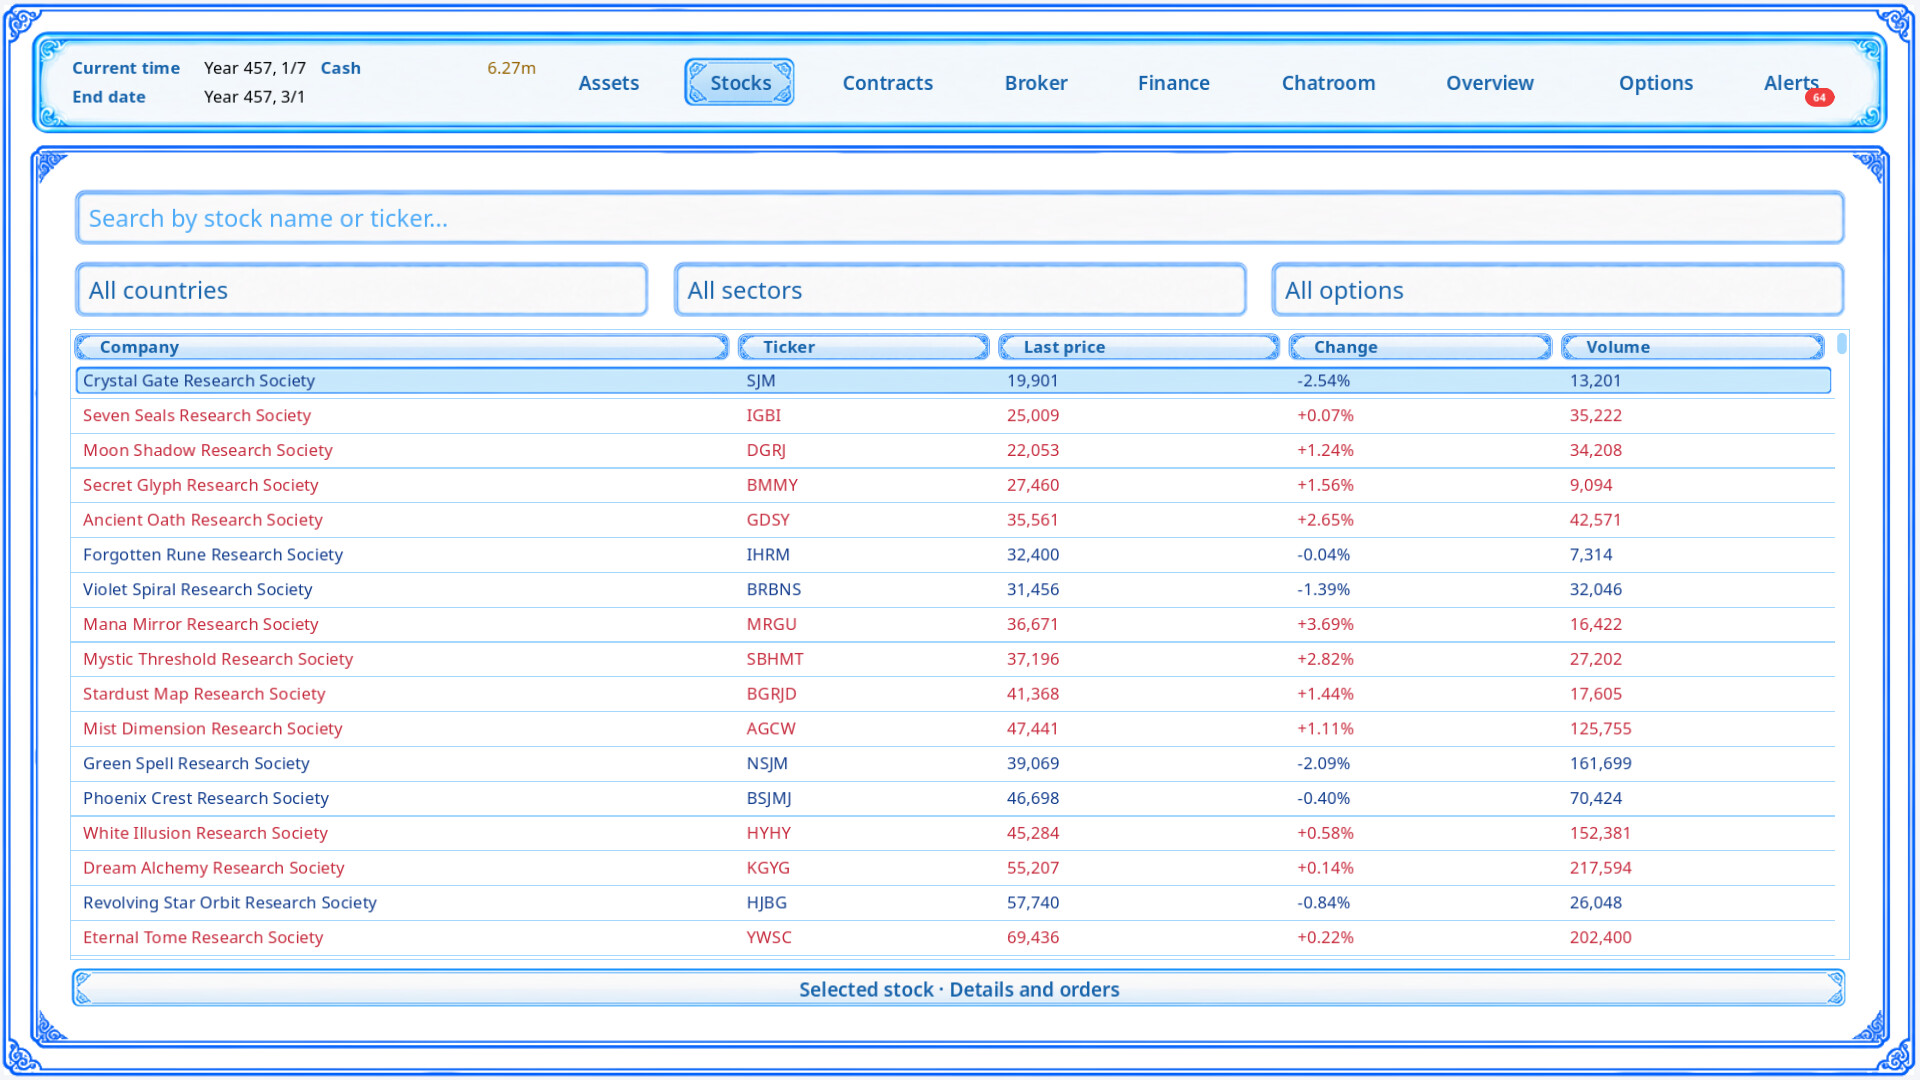Select Dream Alchemy Research Society
The height and width of the screenshot is (1080, 1920).
tap(953, 868)
